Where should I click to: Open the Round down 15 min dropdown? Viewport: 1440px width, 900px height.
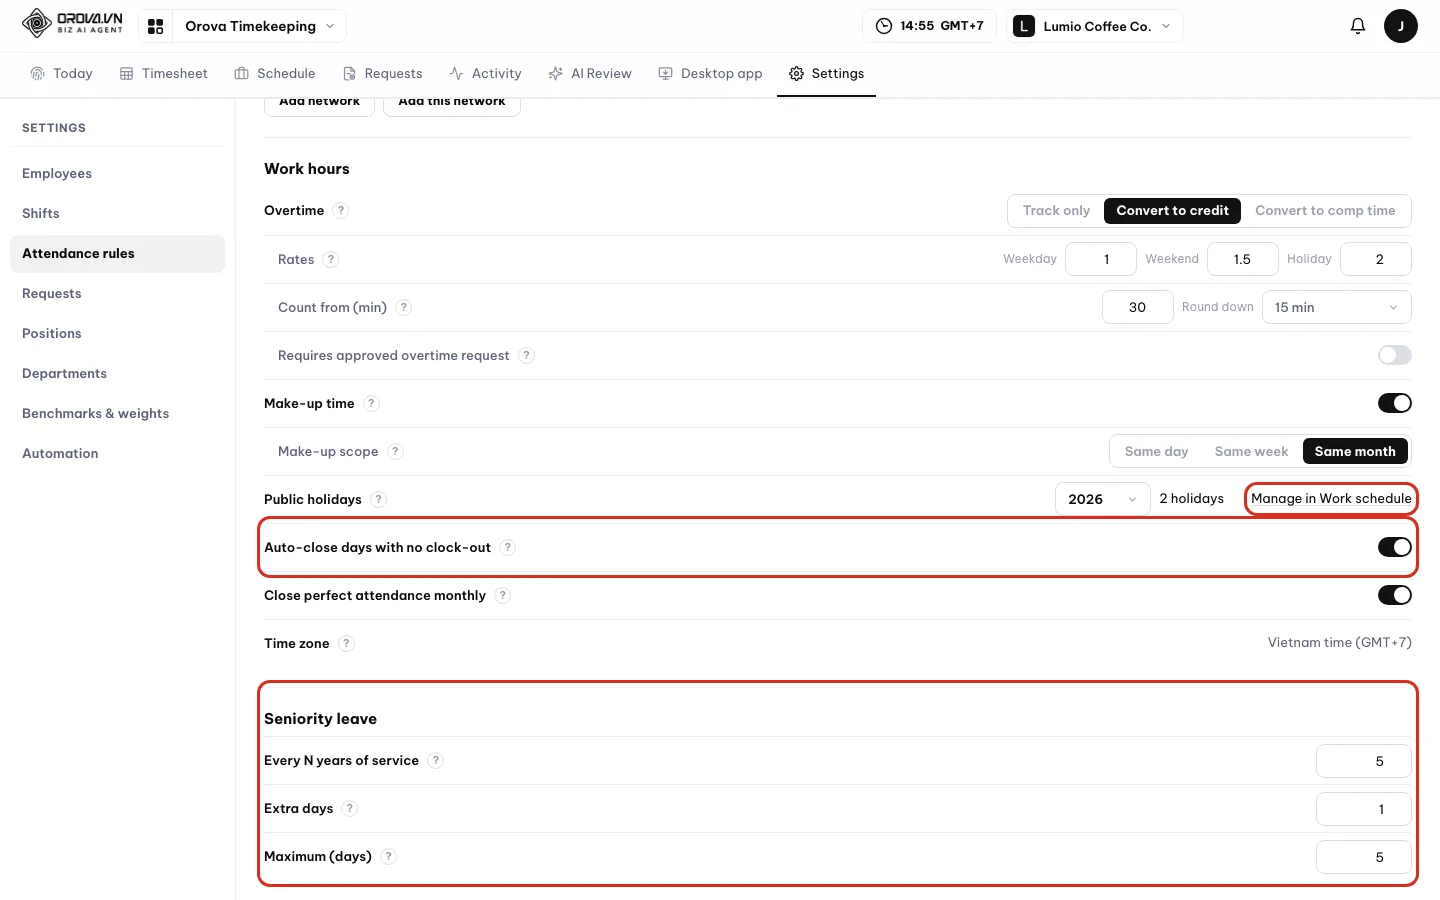(1336, 307)
